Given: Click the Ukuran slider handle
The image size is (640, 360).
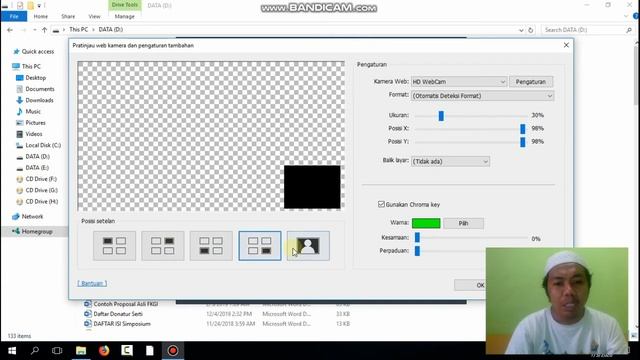Looking at the screenshot, I should (441, 116).
